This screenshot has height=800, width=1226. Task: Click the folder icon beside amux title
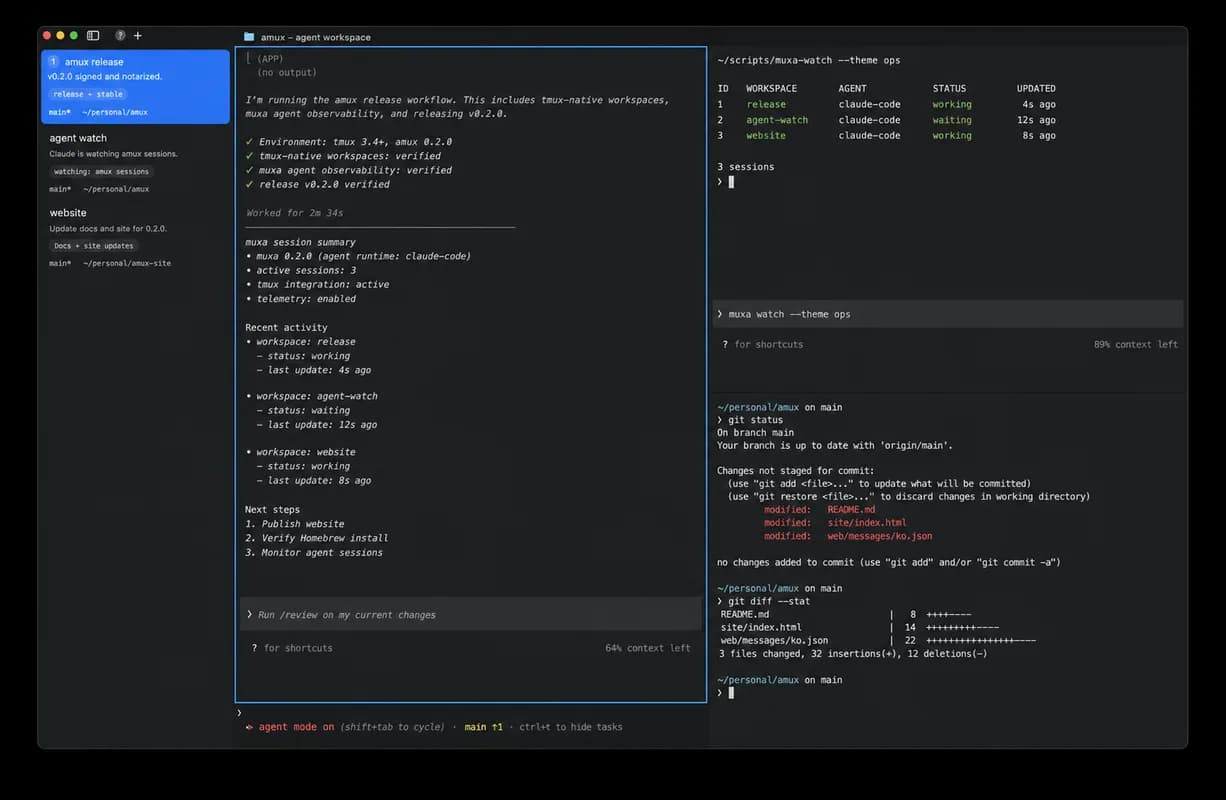coord(249,37)
